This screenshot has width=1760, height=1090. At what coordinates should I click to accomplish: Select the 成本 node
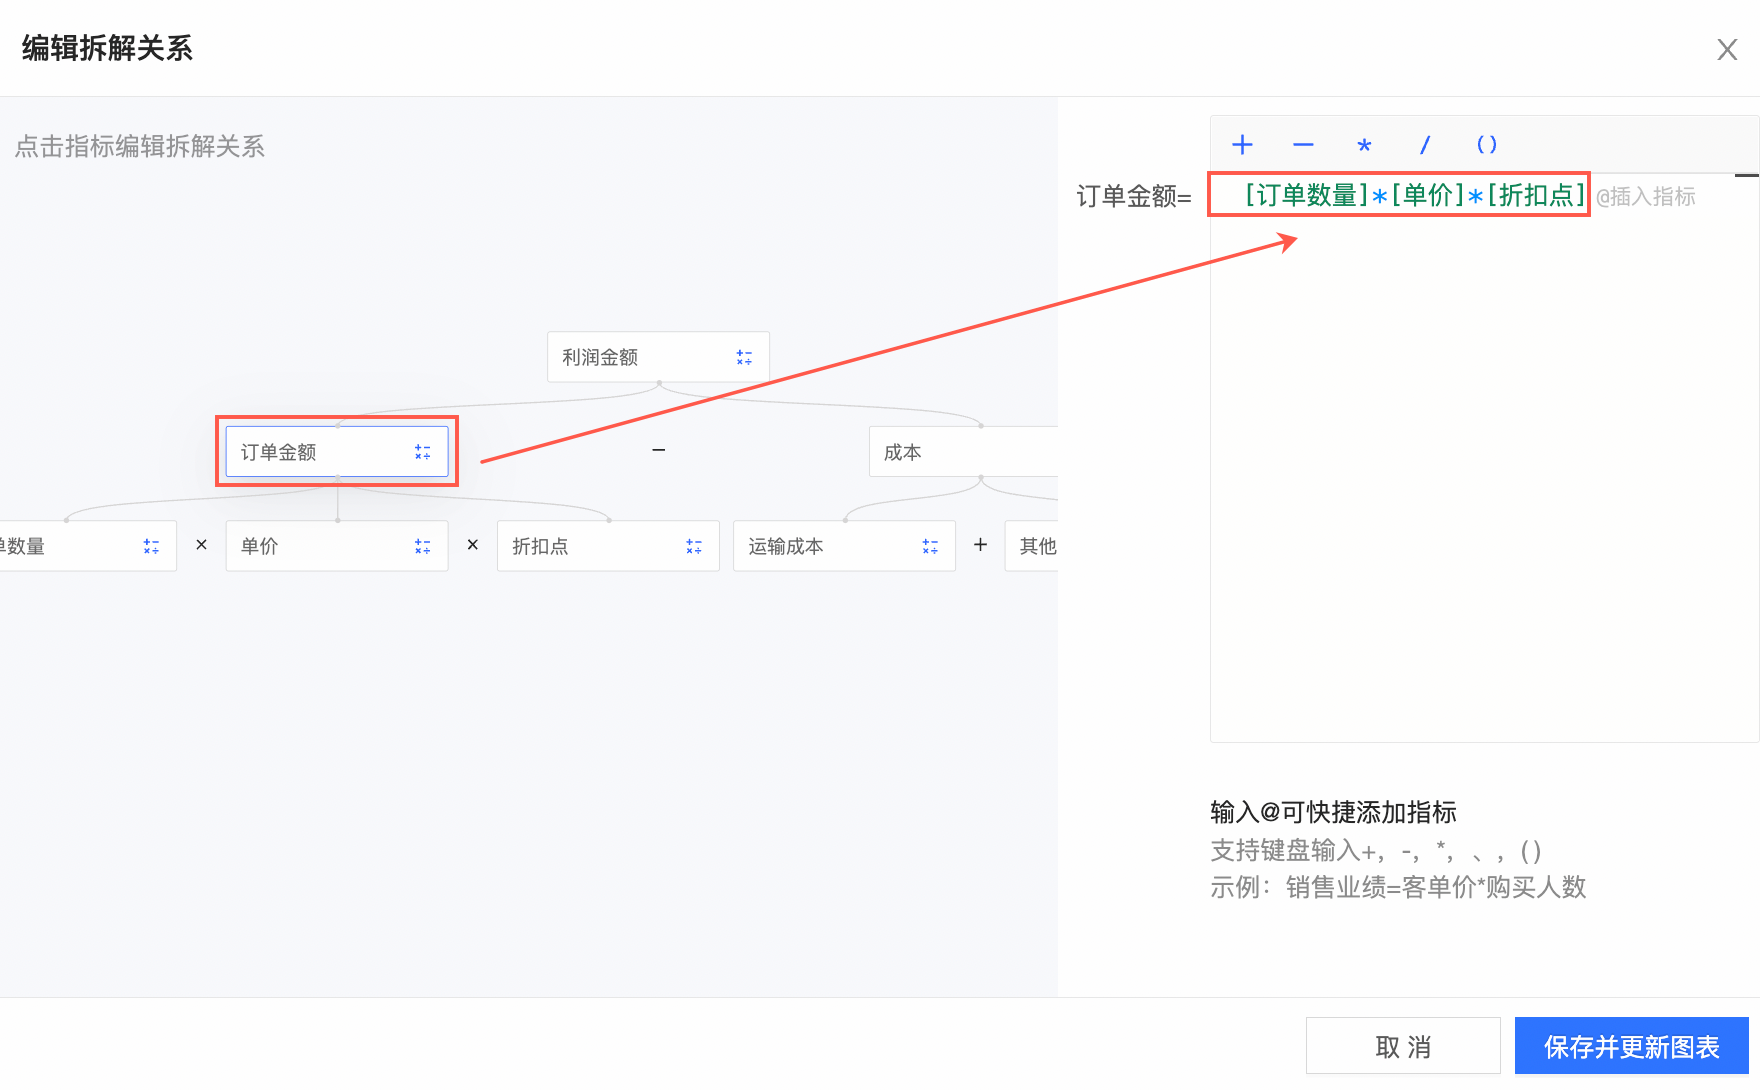[950, 452]
